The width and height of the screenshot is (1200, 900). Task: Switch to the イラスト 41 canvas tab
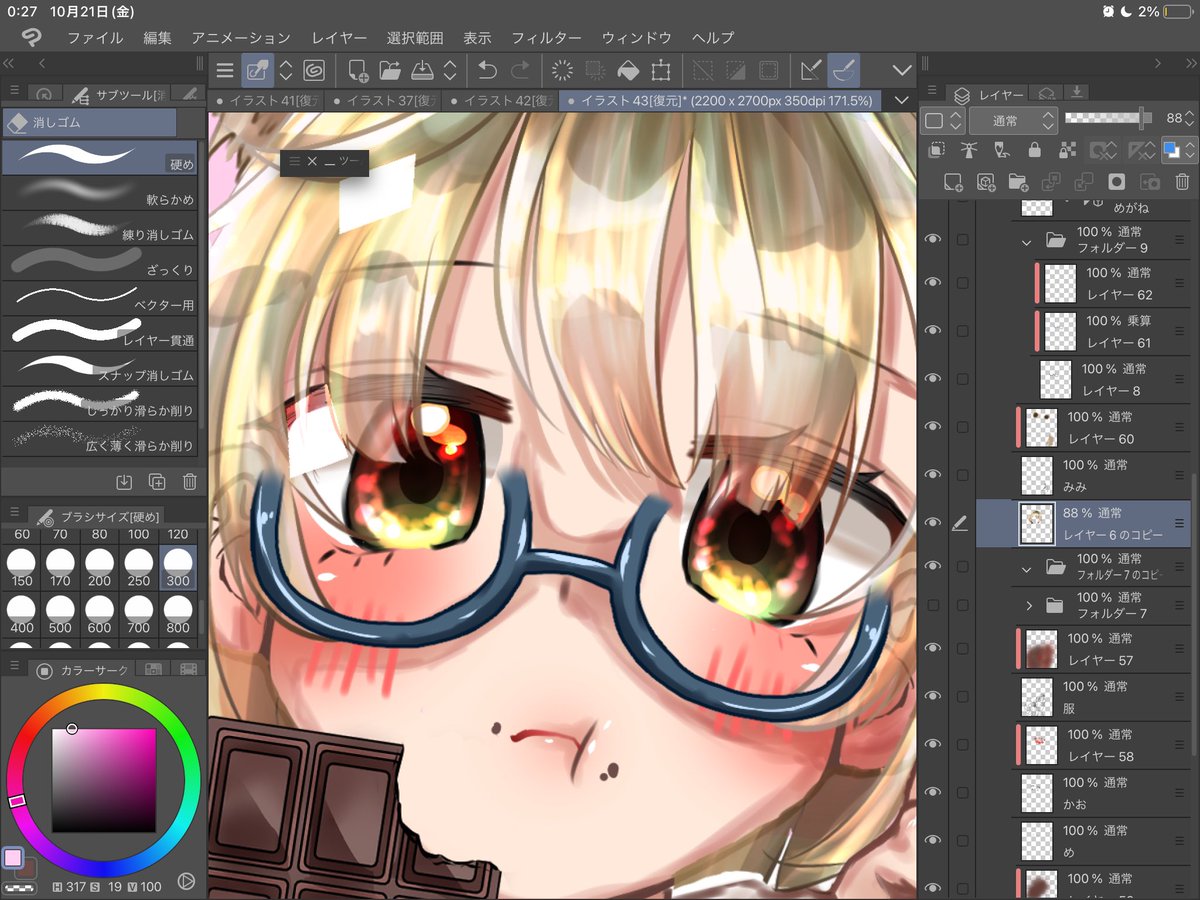pos(266,100)
